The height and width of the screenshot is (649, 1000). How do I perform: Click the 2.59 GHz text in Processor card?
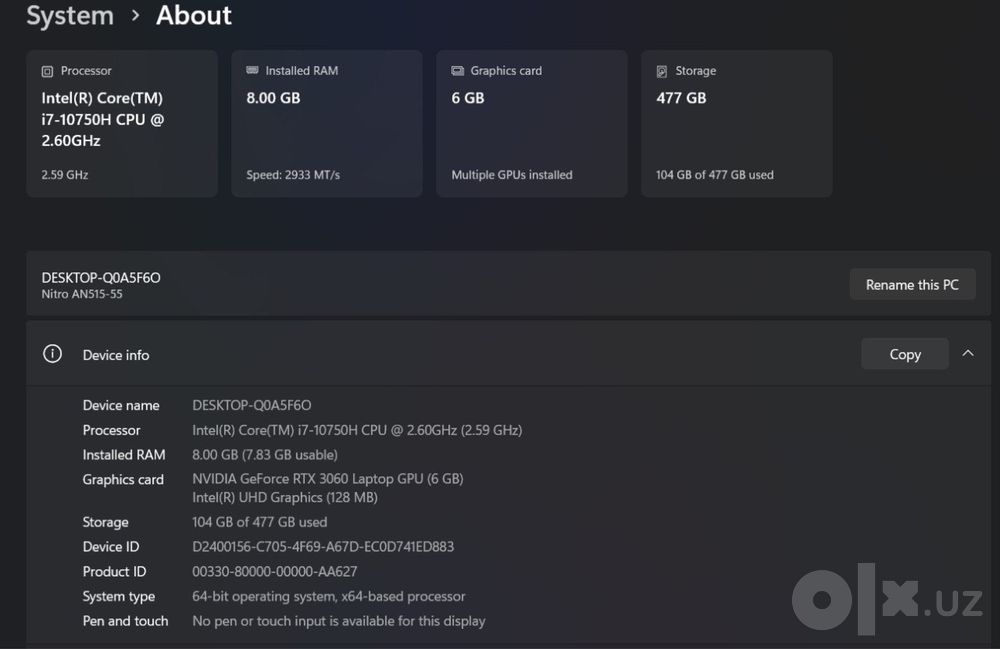pos(64,175)
